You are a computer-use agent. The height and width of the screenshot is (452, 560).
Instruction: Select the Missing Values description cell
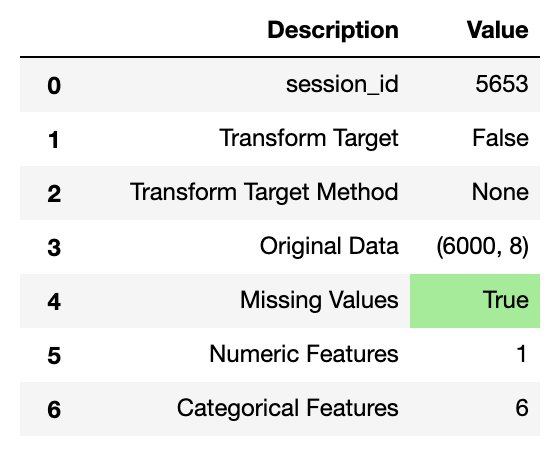click(319, 300)
